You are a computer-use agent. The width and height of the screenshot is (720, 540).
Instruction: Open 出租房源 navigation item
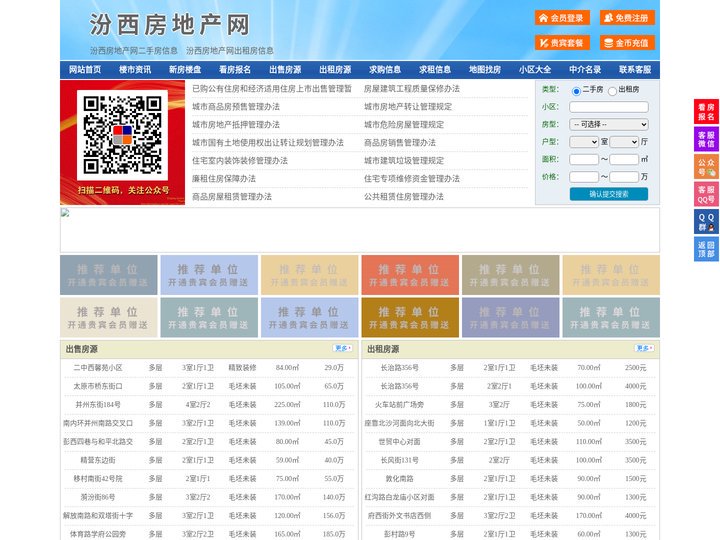coord(335,70)
